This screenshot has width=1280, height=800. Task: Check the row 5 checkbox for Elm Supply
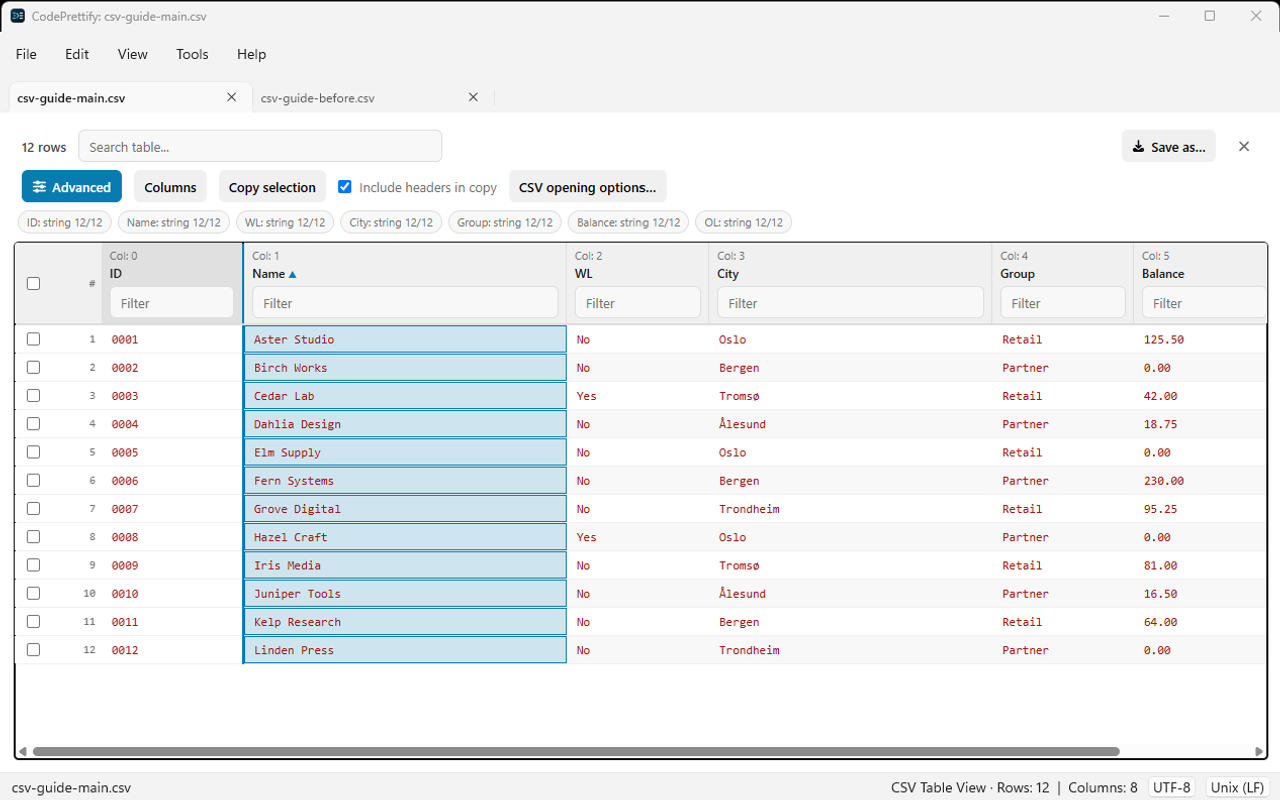(x=33, y=452)
